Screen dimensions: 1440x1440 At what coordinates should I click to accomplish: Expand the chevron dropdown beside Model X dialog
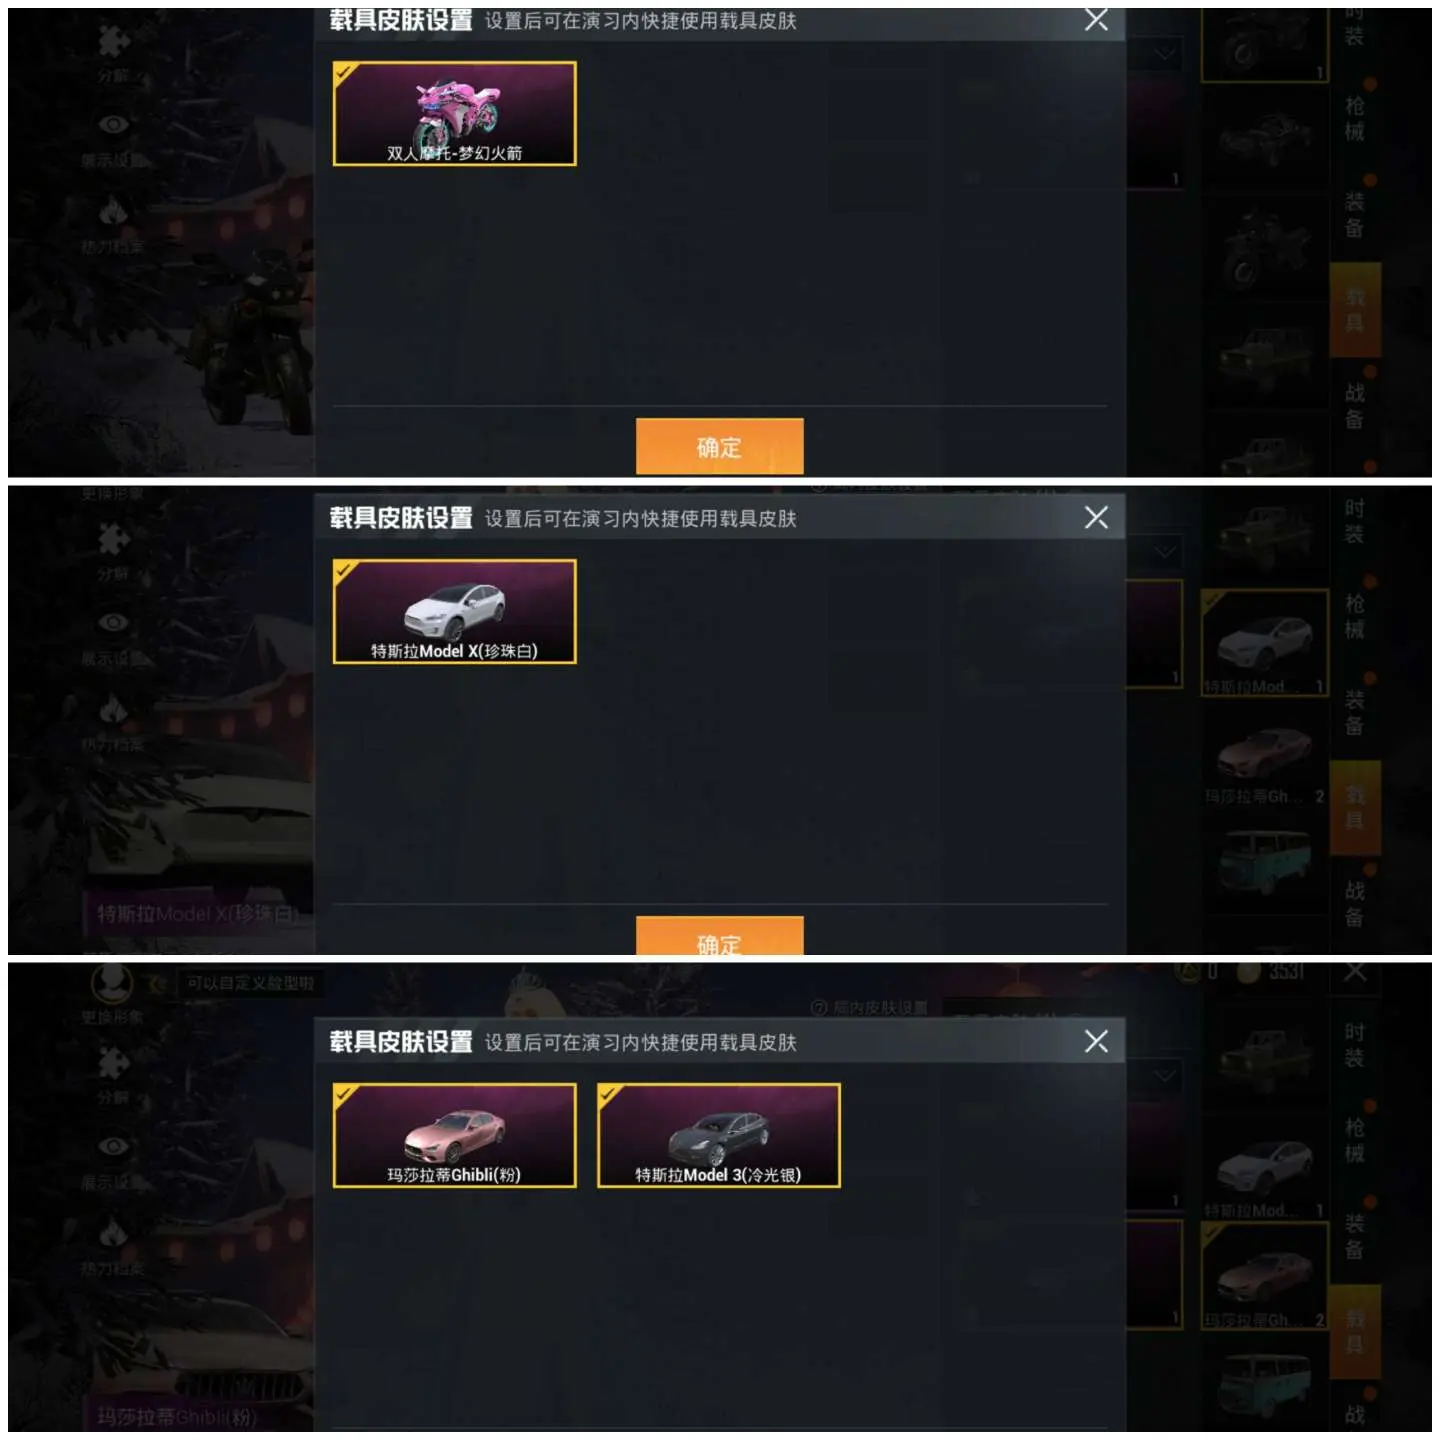[1165, 552]
